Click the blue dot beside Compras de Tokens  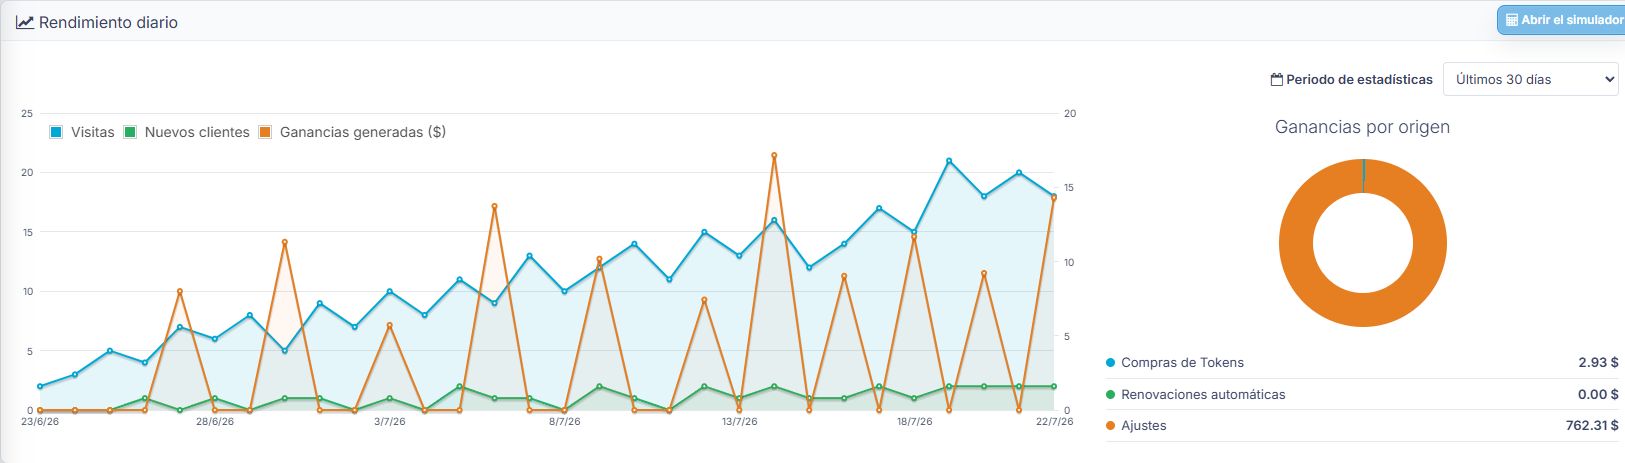(1110, 363)
